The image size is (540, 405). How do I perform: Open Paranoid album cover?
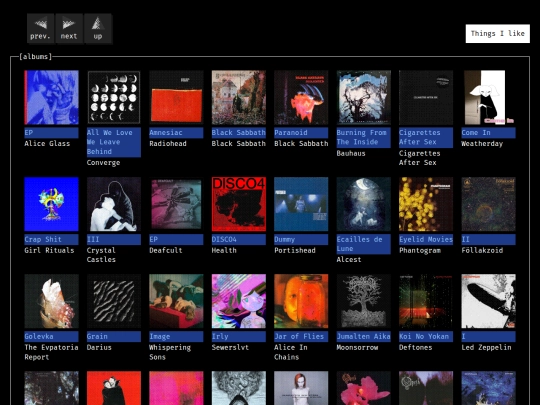pos(301,97)
